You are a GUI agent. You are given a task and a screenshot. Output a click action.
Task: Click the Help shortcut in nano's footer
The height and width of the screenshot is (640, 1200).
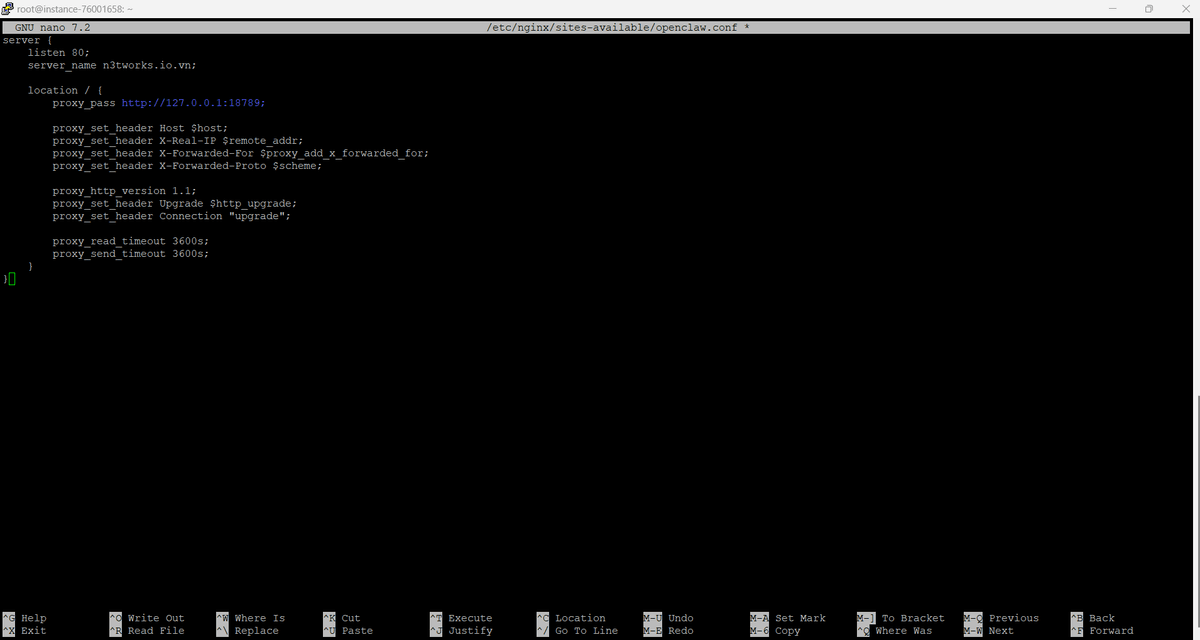[33, 618]
